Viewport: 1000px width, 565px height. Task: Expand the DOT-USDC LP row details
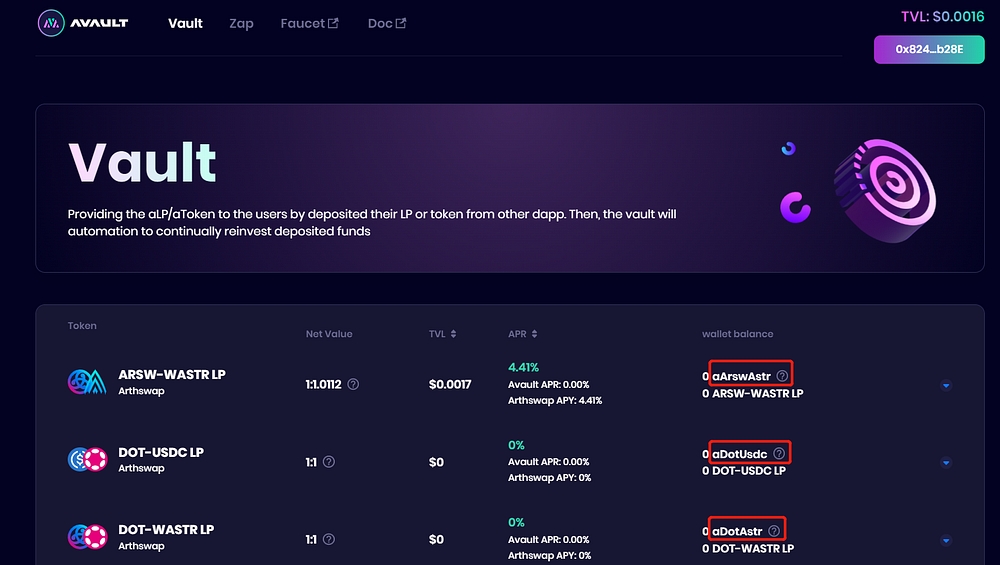pyautogui.click(x=946, y=462)
